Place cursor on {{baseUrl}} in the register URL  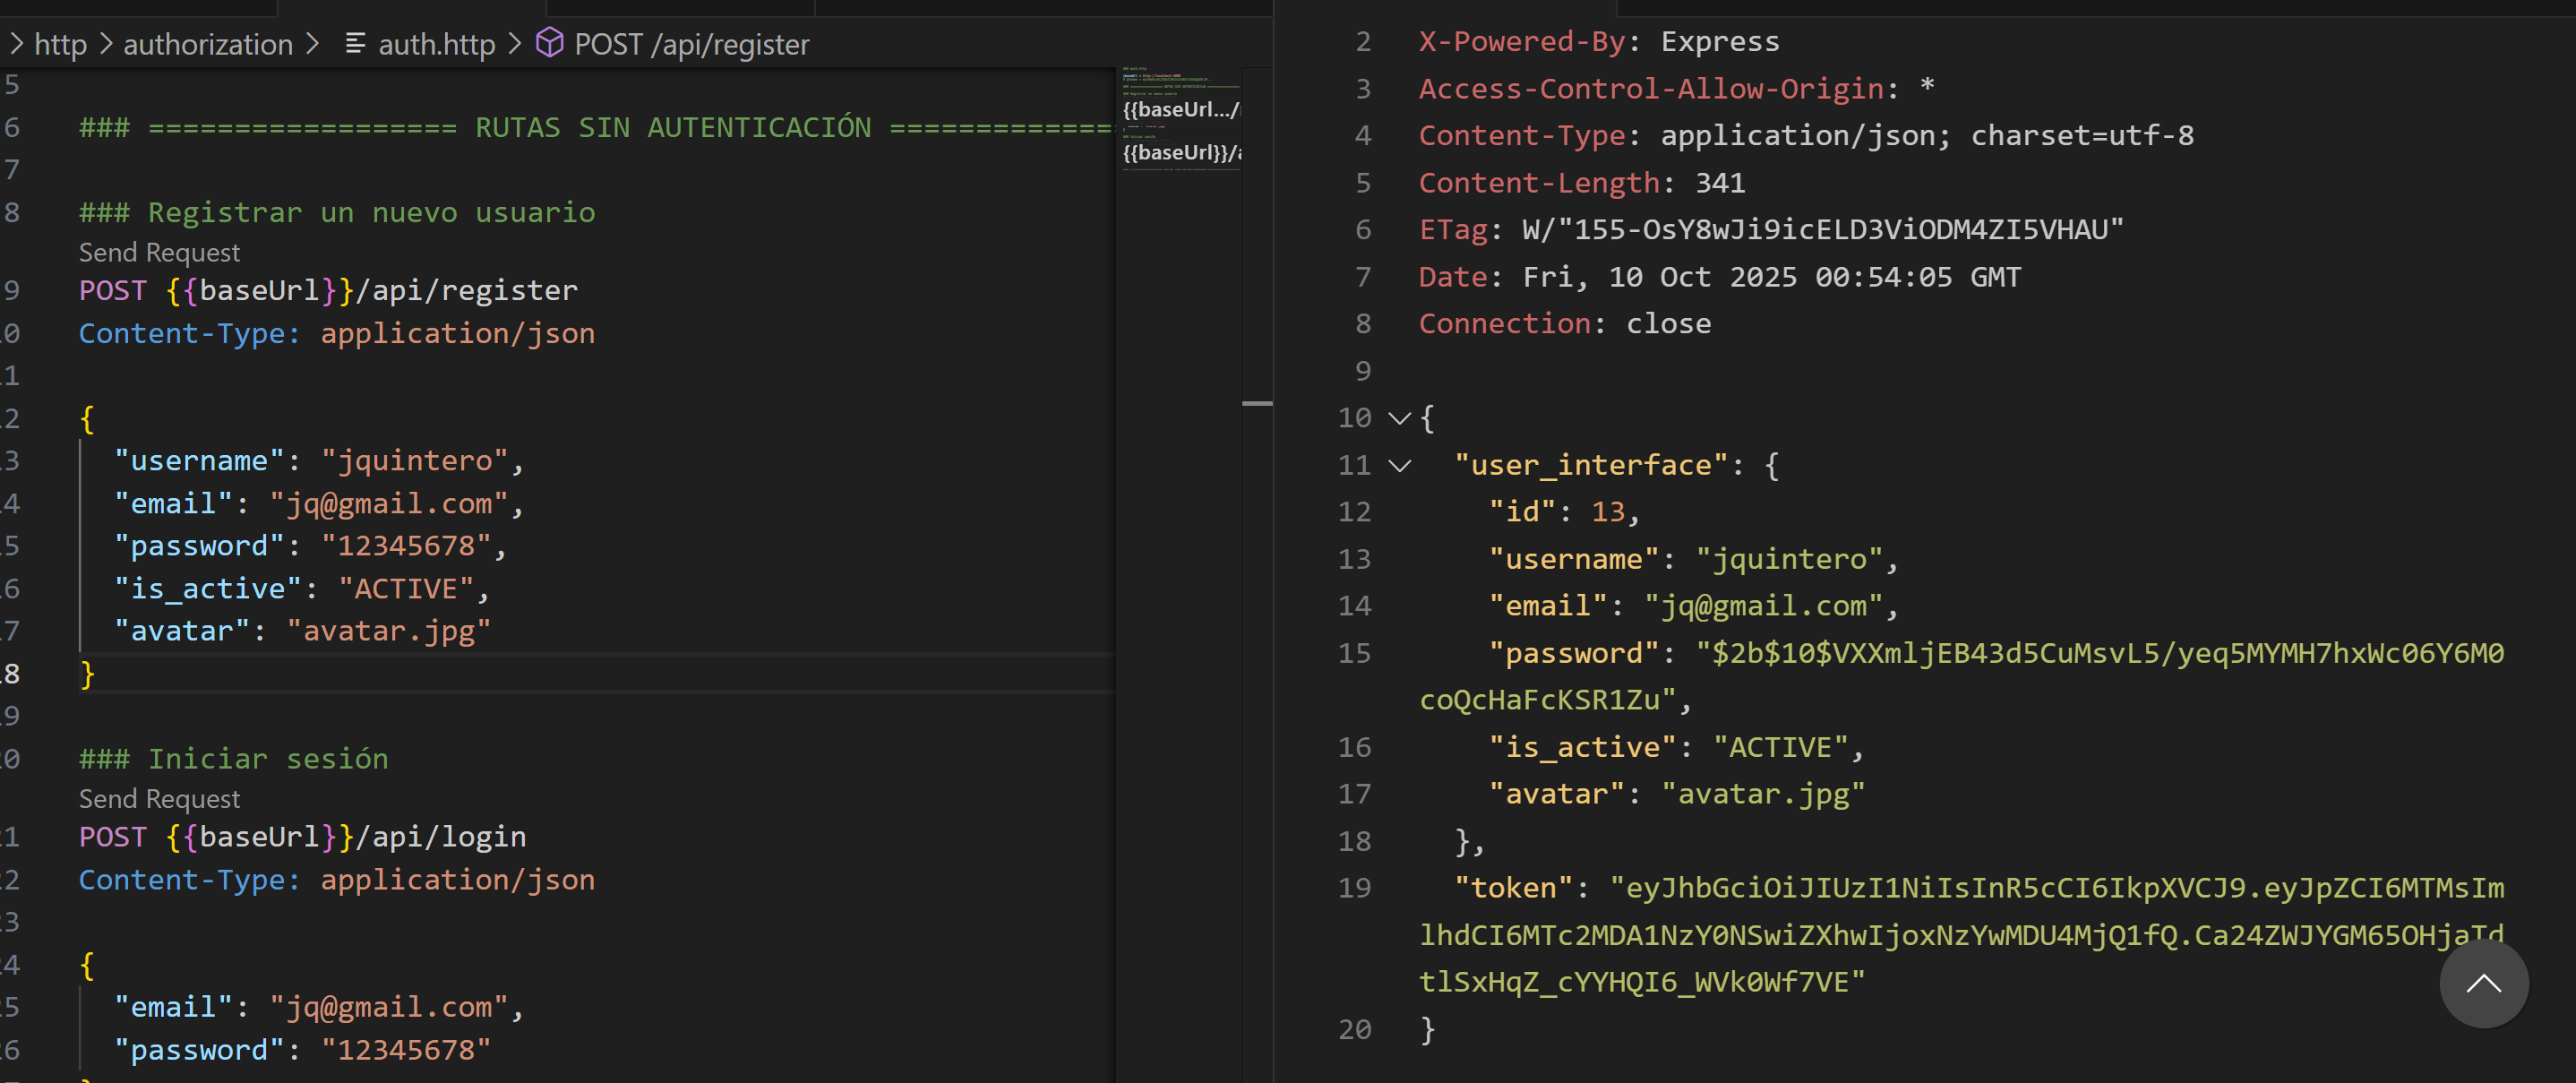coord(260,290)
